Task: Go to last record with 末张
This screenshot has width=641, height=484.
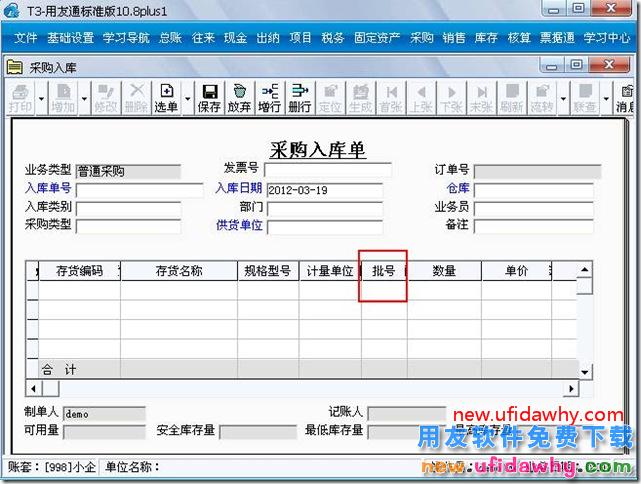Action: pyautogui.click(x=482, y=98)
